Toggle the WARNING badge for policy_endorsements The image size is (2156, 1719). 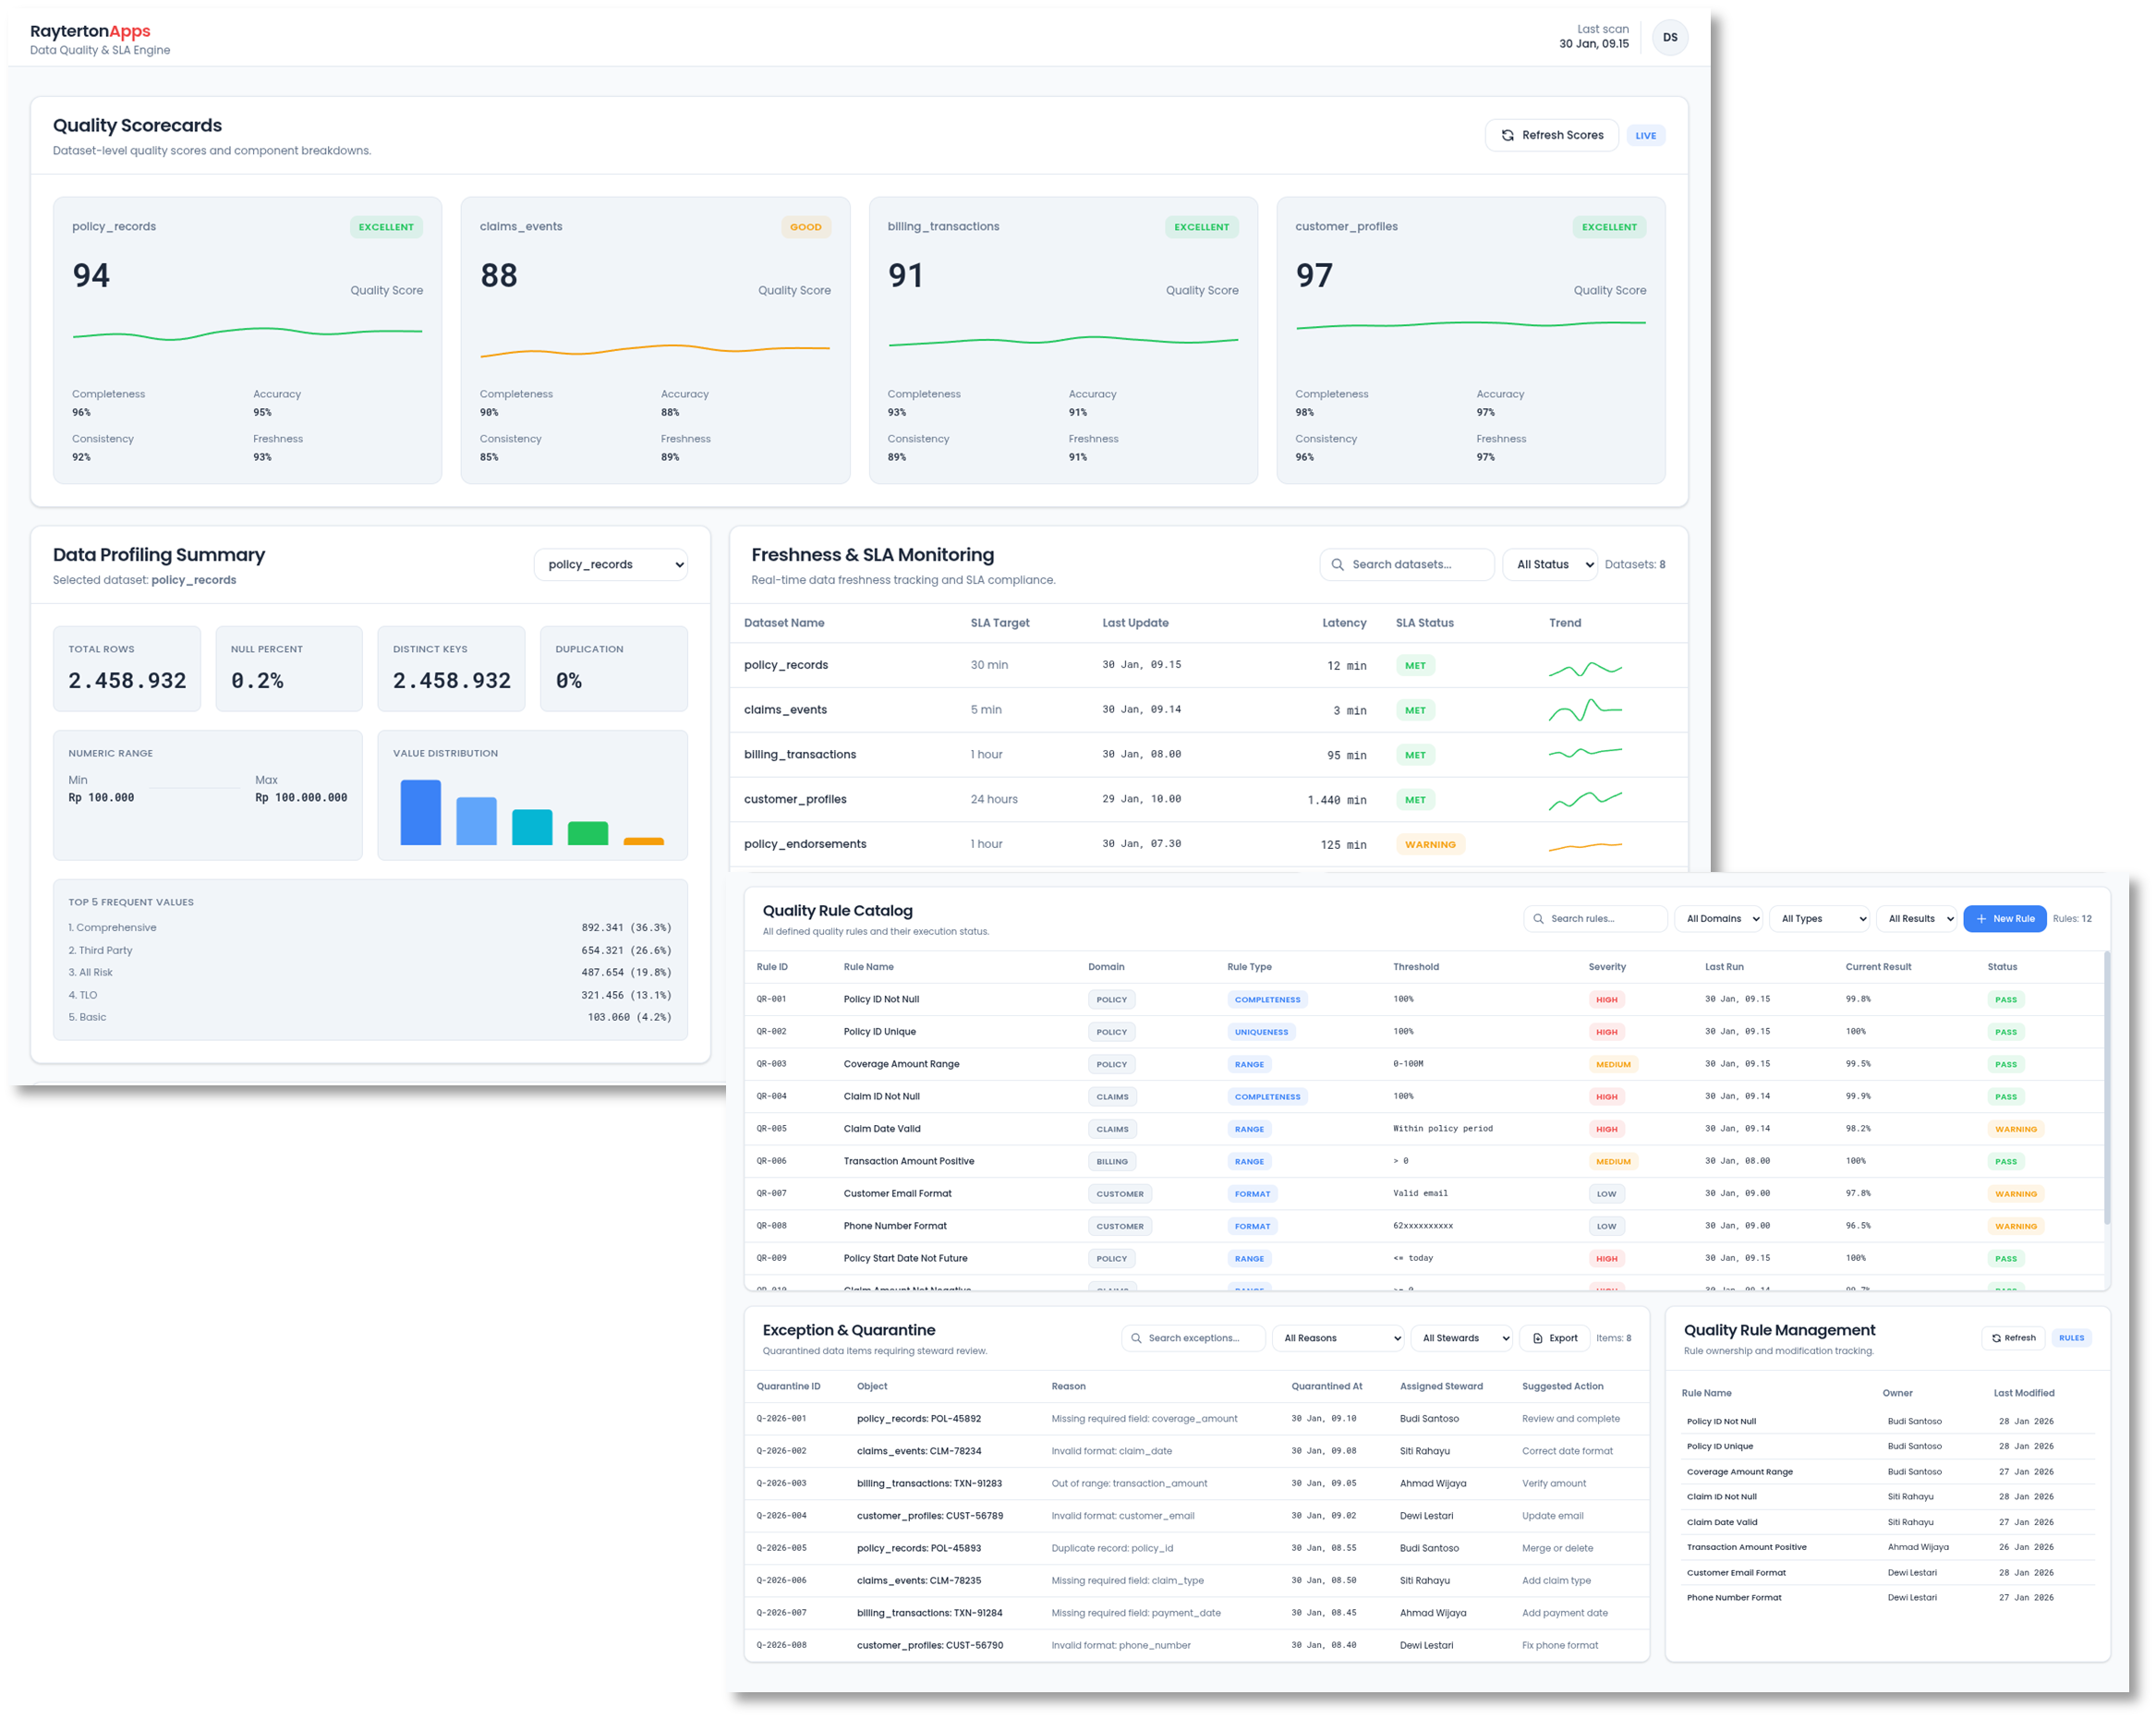1430,843
